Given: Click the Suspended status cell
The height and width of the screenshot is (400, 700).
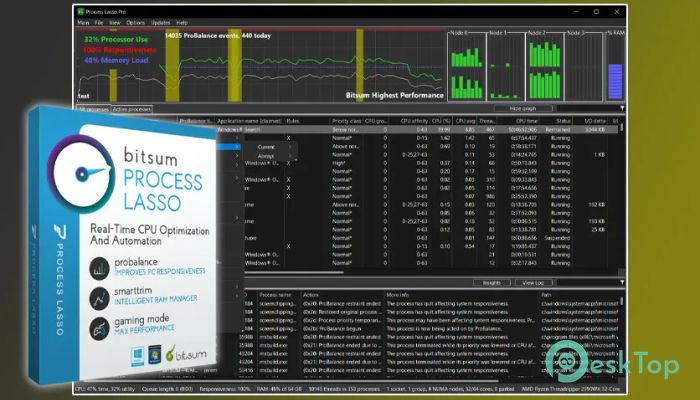Looking at the screenshot, I should tap(557, 238).
